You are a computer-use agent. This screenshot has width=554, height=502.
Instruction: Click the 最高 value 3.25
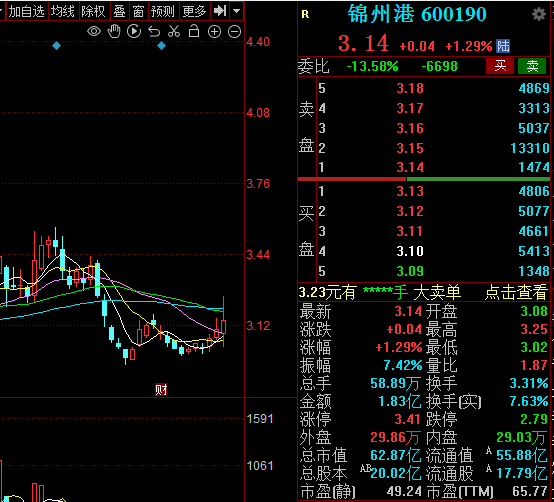pyautogui.click(x=534, y=329)
